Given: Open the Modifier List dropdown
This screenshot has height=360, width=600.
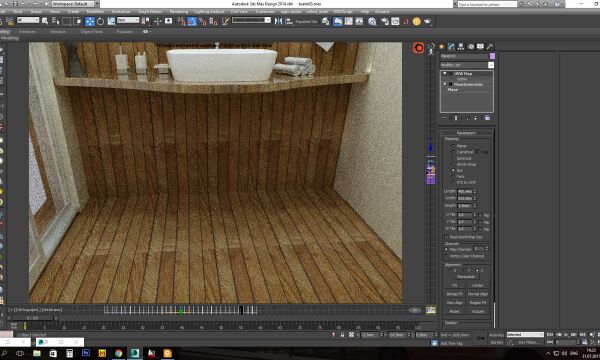Looking at the screenshot, I should 491,65.
